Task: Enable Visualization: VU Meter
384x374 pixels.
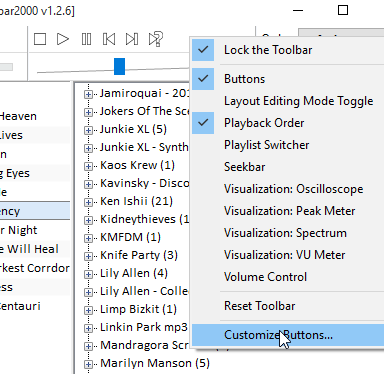Action: tap(288, 255)
